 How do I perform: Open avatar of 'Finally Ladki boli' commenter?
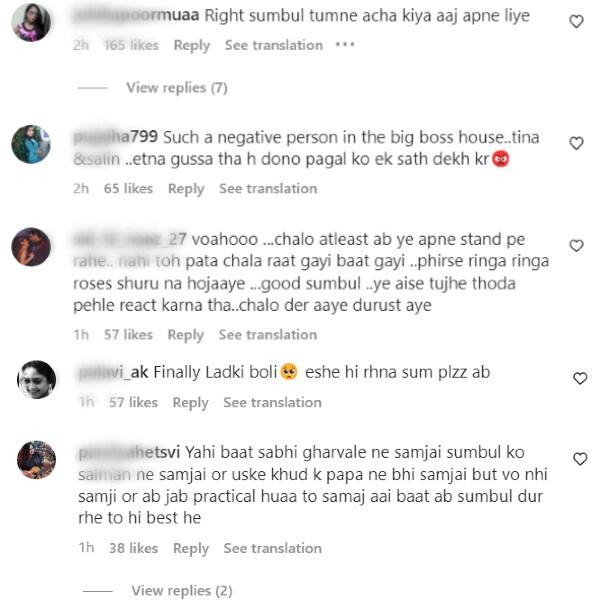click(x=37, y=380)
